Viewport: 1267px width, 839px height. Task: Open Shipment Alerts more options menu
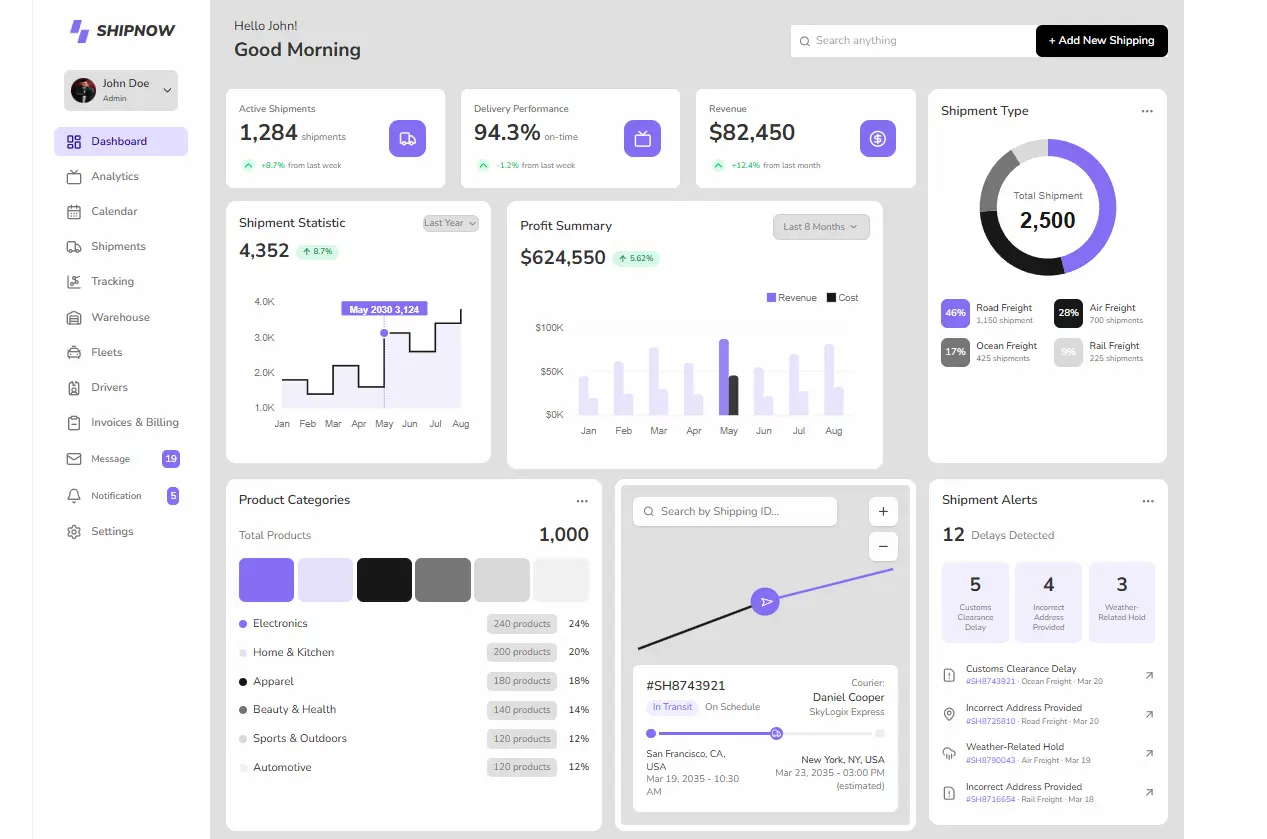click(x=1148, y=500)
